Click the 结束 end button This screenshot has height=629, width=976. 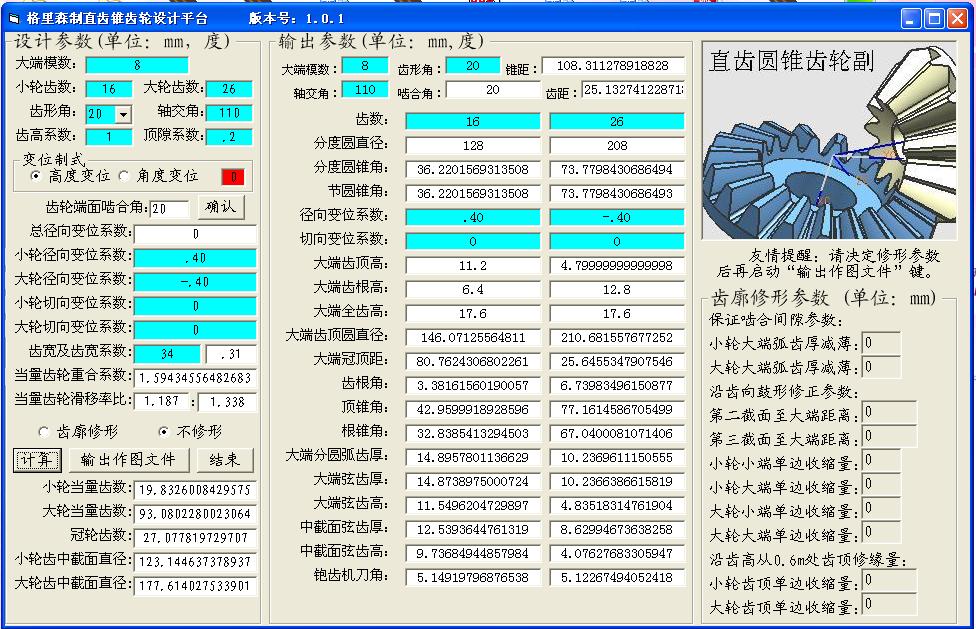225,460
